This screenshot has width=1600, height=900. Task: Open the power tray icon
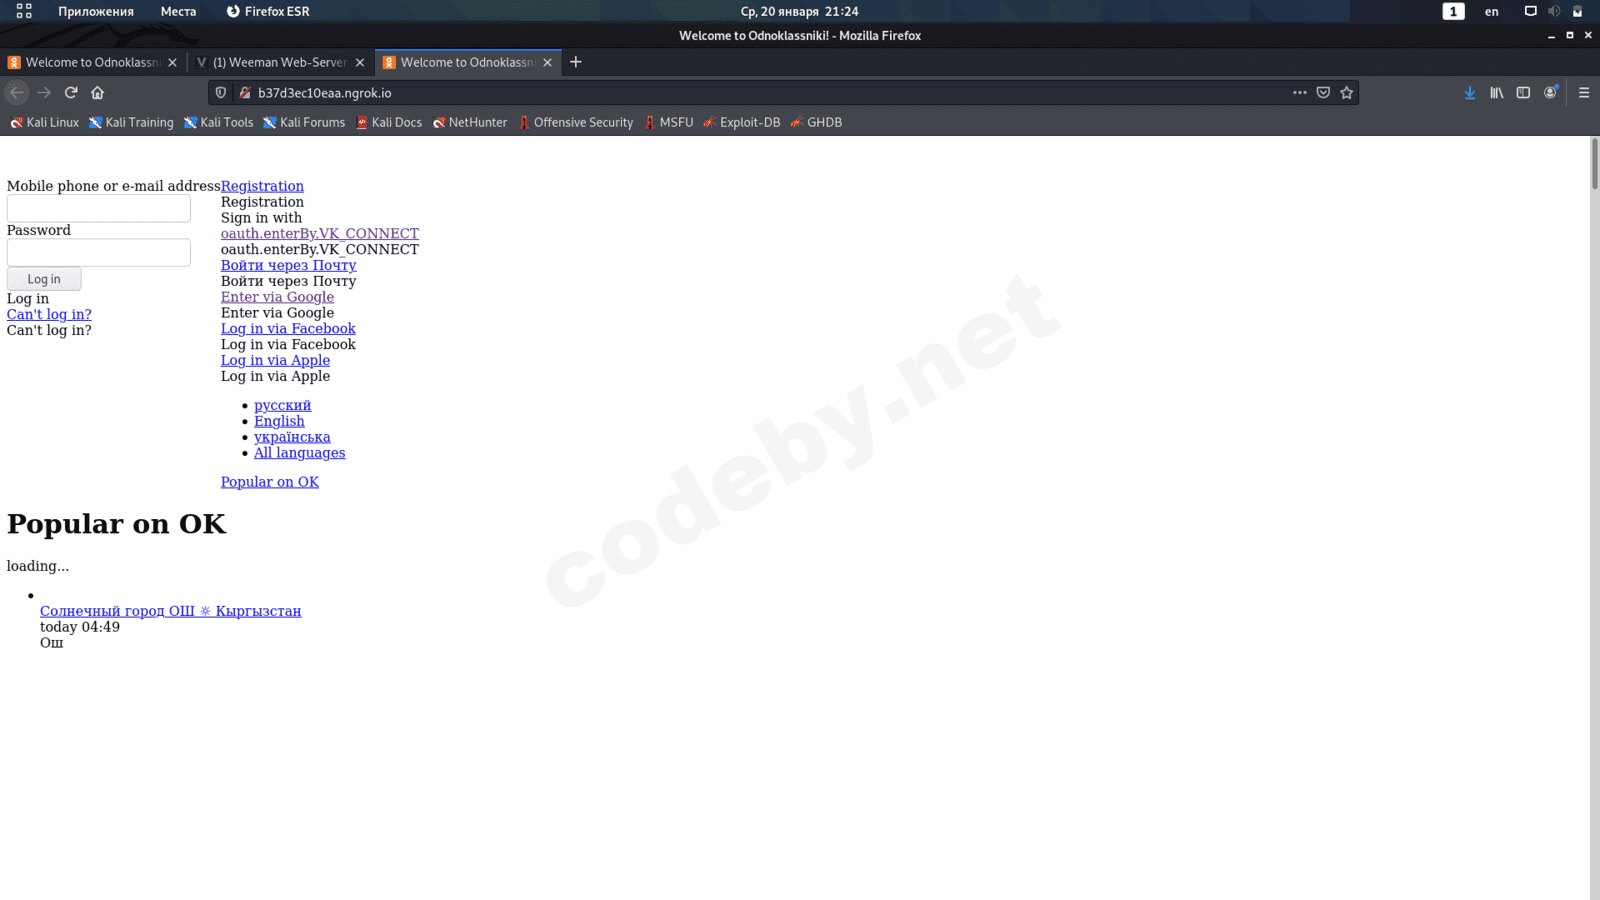(1578, 11)
